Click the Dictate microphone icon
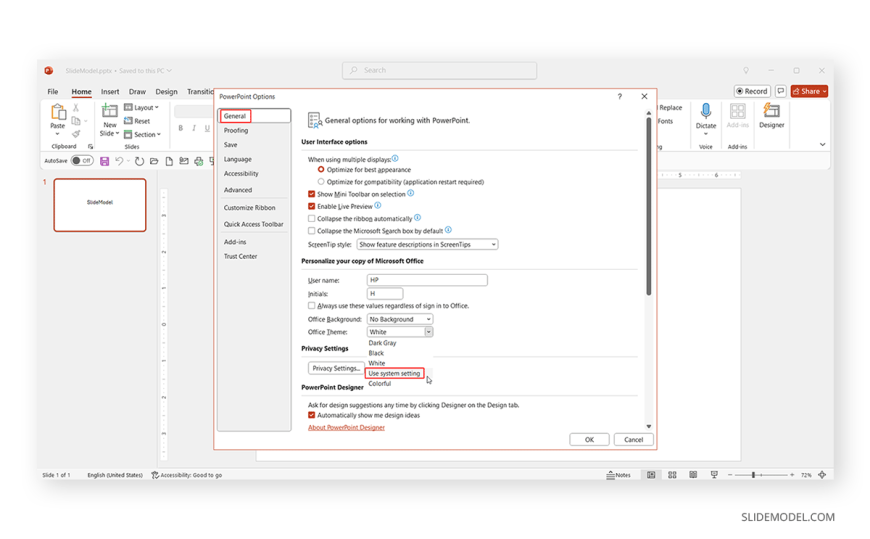 click(706, 112)
